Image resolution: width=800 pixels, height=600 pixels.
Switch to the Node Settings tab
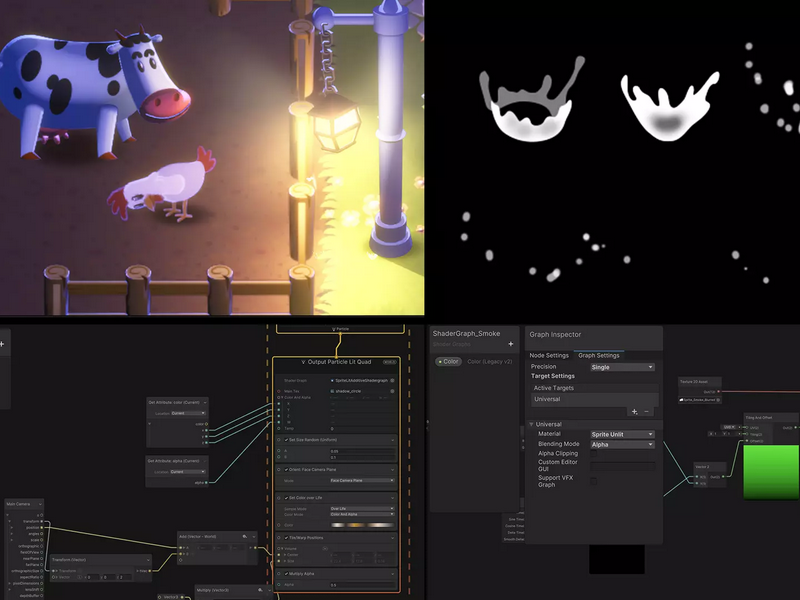click(x=548, y=355)
